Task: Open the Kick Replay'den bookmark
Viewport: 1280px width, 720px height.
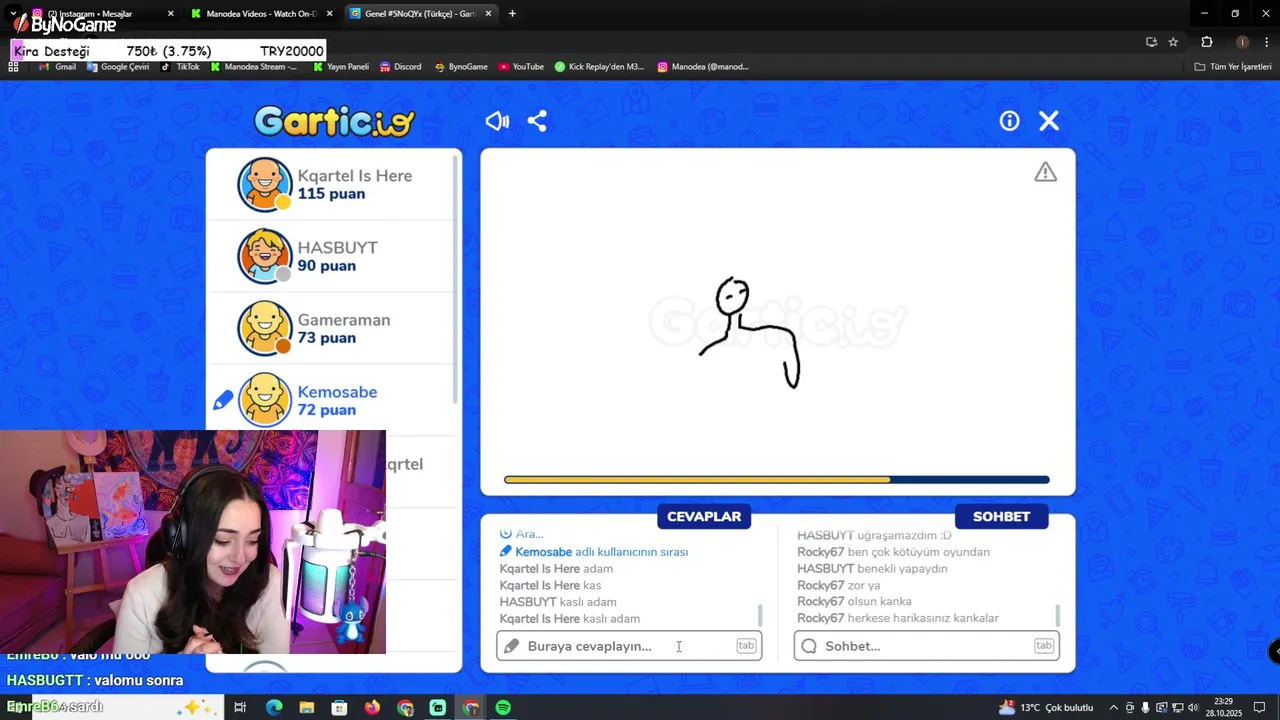Action: point(600,67)
